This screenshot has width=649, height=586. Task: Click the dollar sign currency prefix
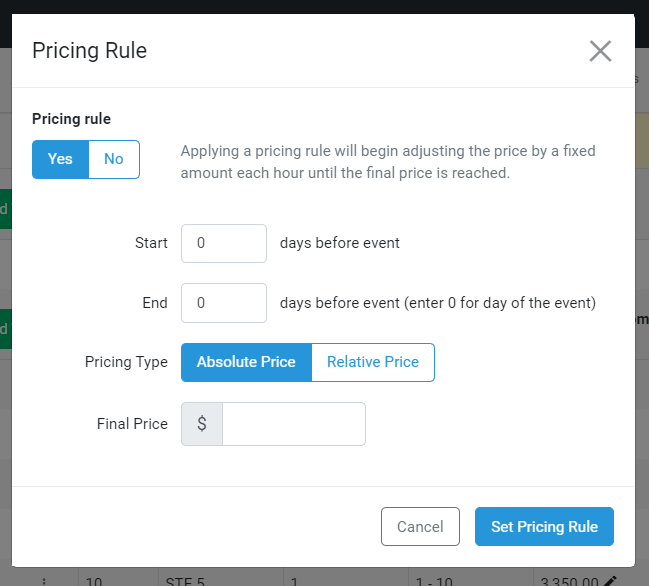click(x=202, y=424)
